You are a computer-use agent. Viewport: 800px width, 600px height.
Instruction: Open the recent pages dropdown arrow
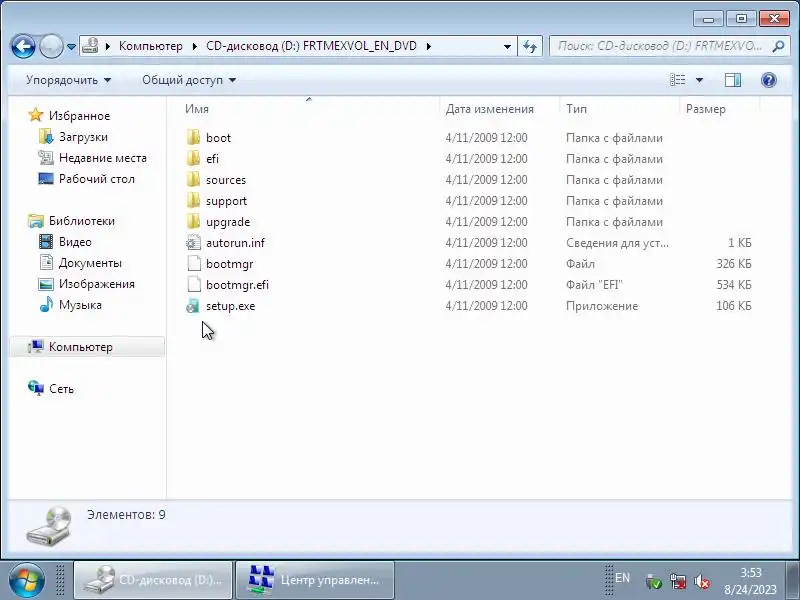[71, 46]
